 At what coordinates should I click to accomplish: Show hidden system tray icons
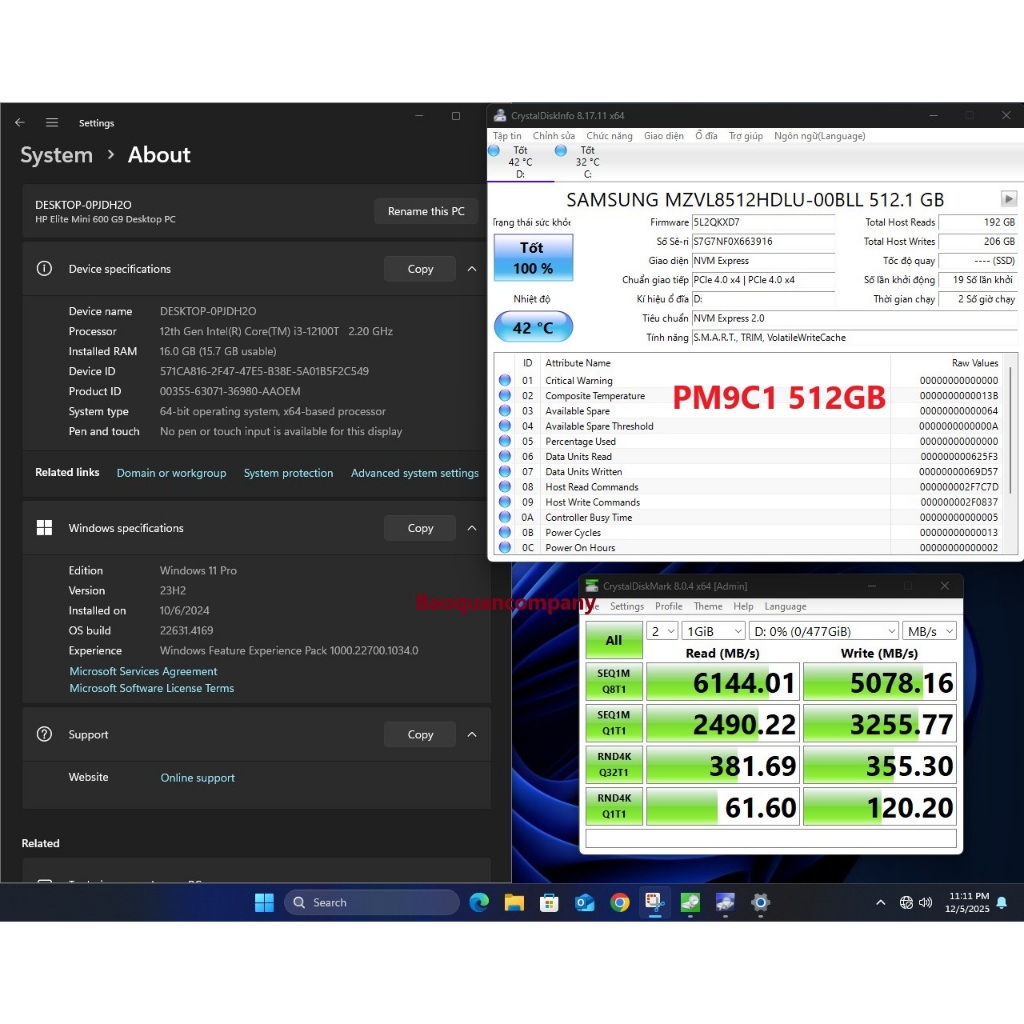point(880,902)
